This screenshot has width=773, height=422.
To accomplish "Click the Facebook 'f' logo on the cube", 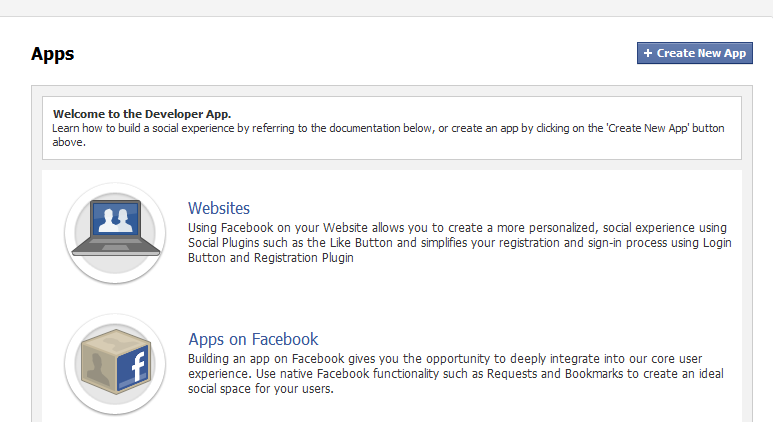I will coord(138,366).
